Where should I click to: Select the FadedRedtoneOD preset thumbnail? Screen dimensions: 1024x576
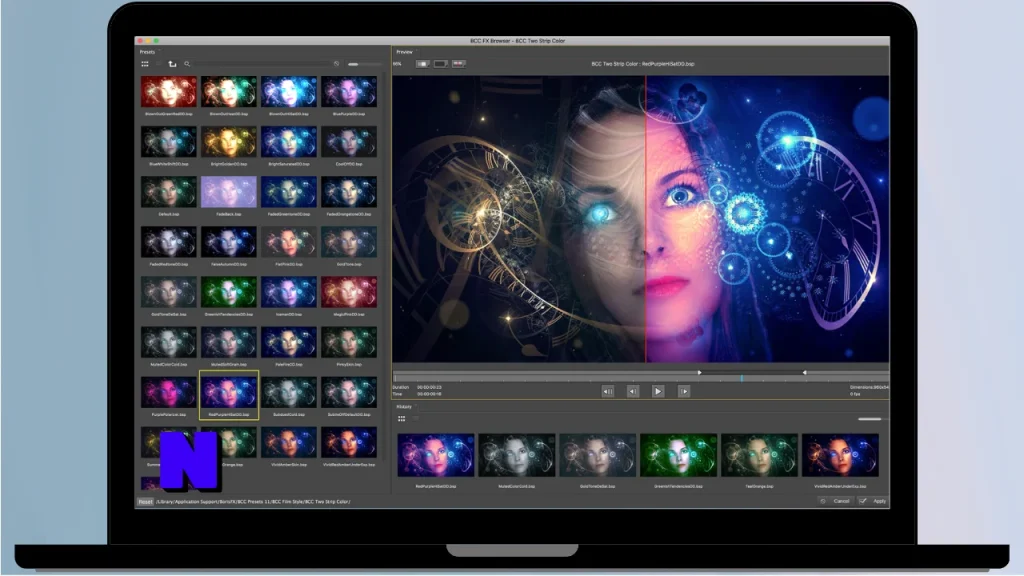pos(168,242)
